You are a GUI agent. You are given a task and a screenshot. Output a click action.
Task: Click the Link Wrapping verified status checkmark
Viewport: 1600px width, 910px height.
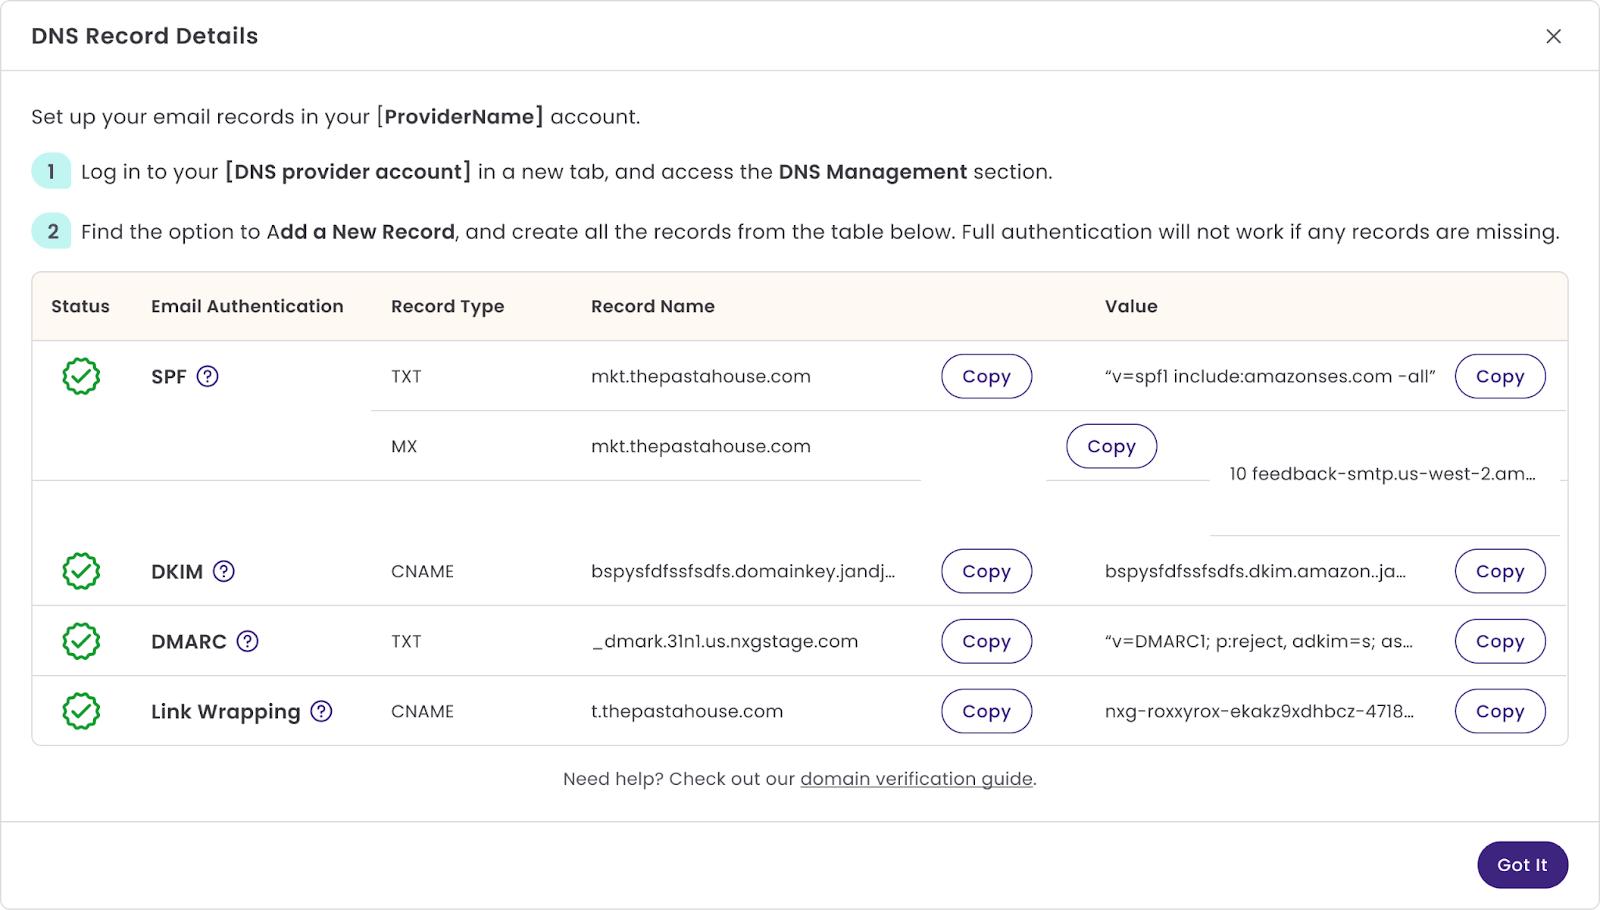pos(81,711)
